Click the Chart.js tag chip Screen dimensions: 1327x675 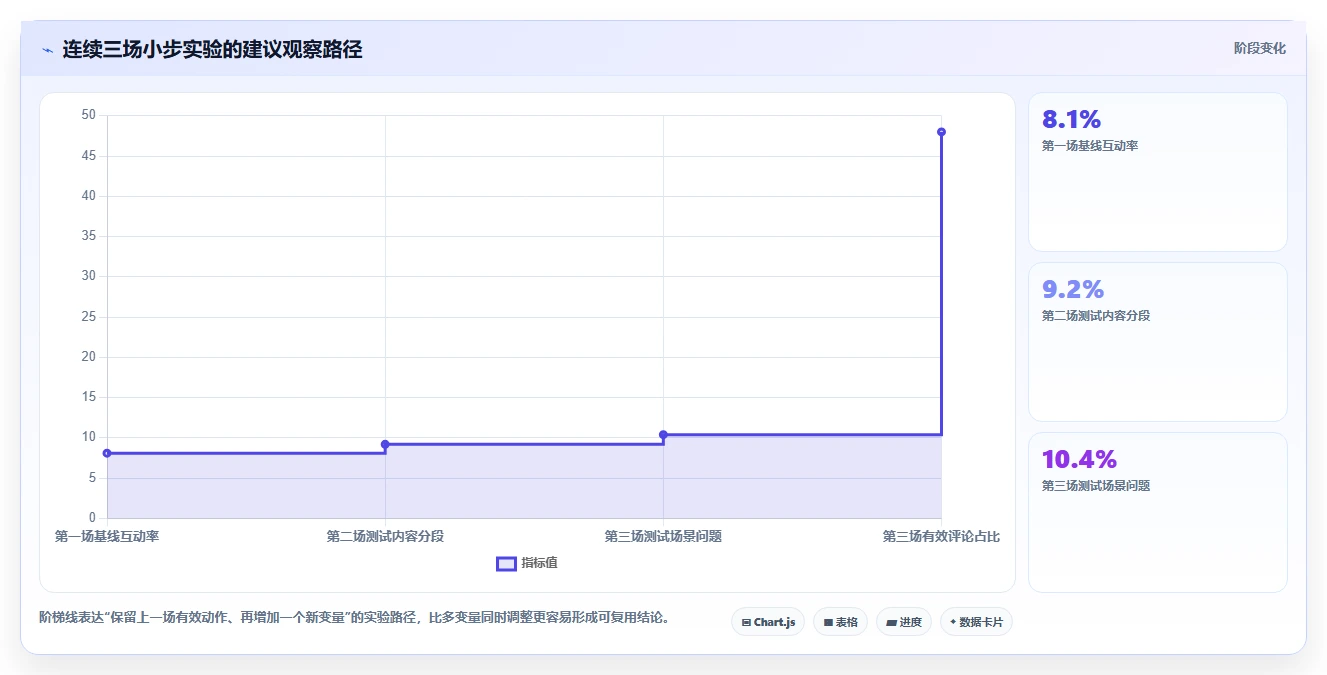(x=768, y=622)
